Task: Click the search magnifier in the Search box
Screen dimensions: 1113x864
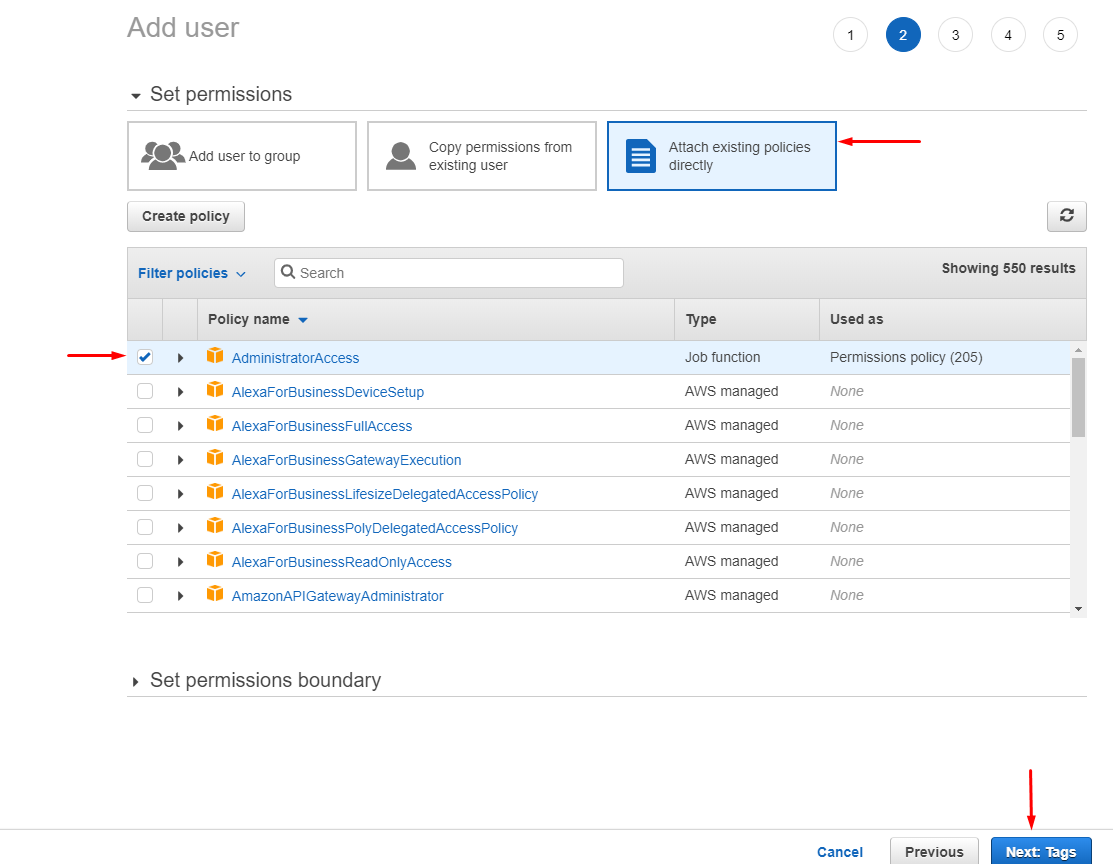Action: point(289,272)
